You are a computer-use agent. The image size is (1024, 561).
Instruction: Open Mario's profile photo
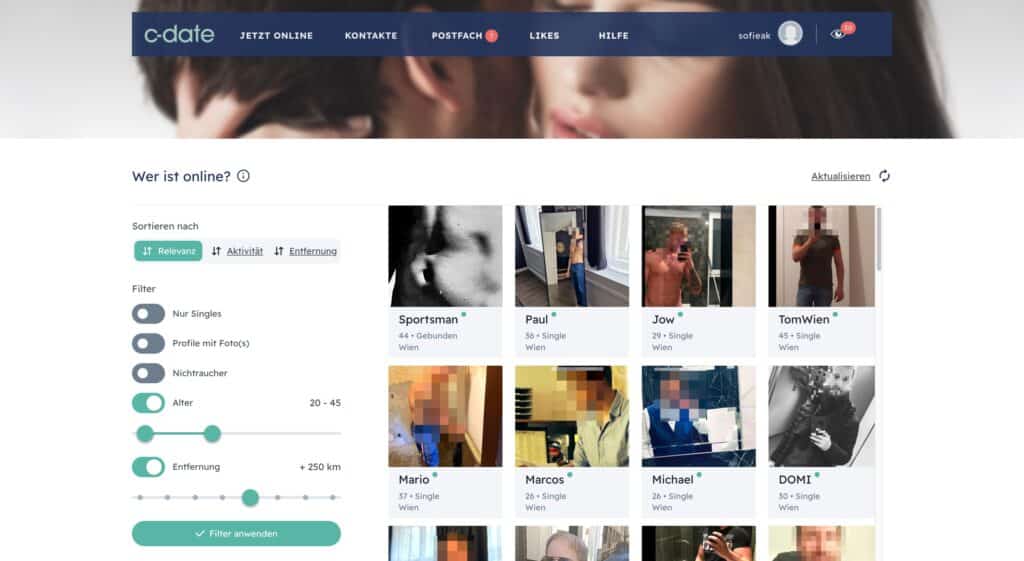point(445,416)
